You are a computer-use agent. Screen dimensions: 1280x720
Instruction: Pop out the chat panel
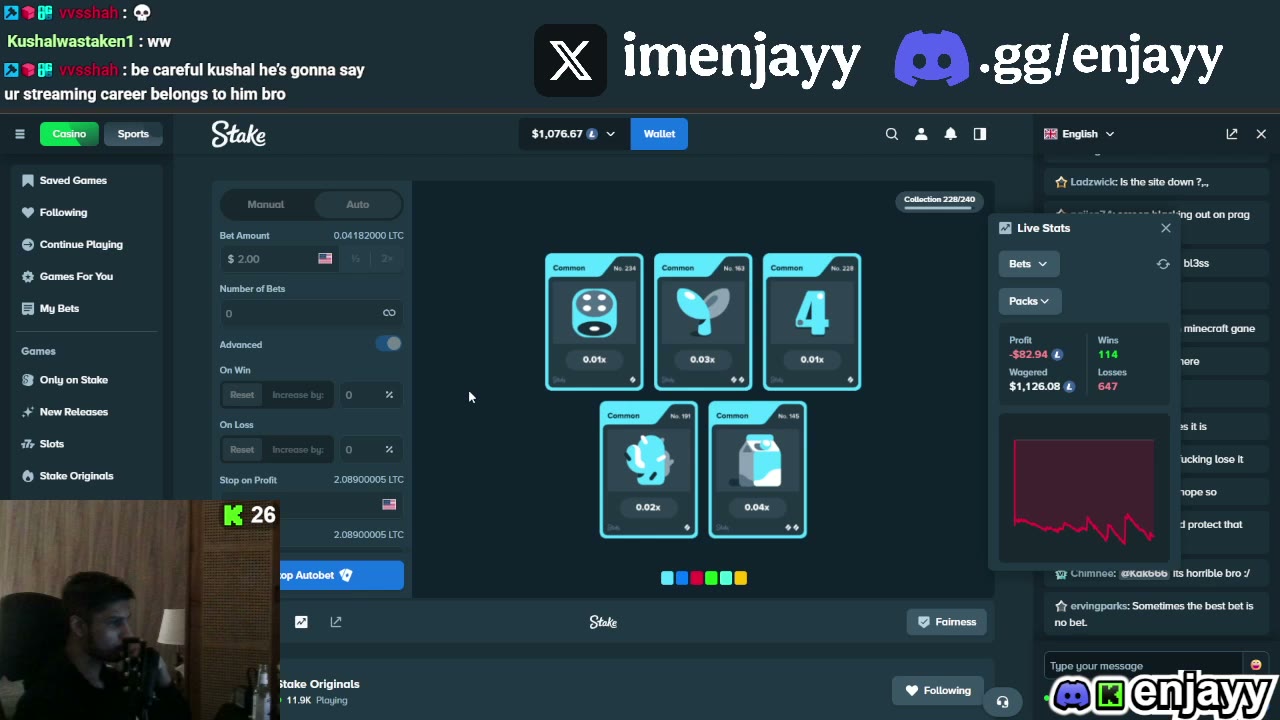[x=1232, y=134]
